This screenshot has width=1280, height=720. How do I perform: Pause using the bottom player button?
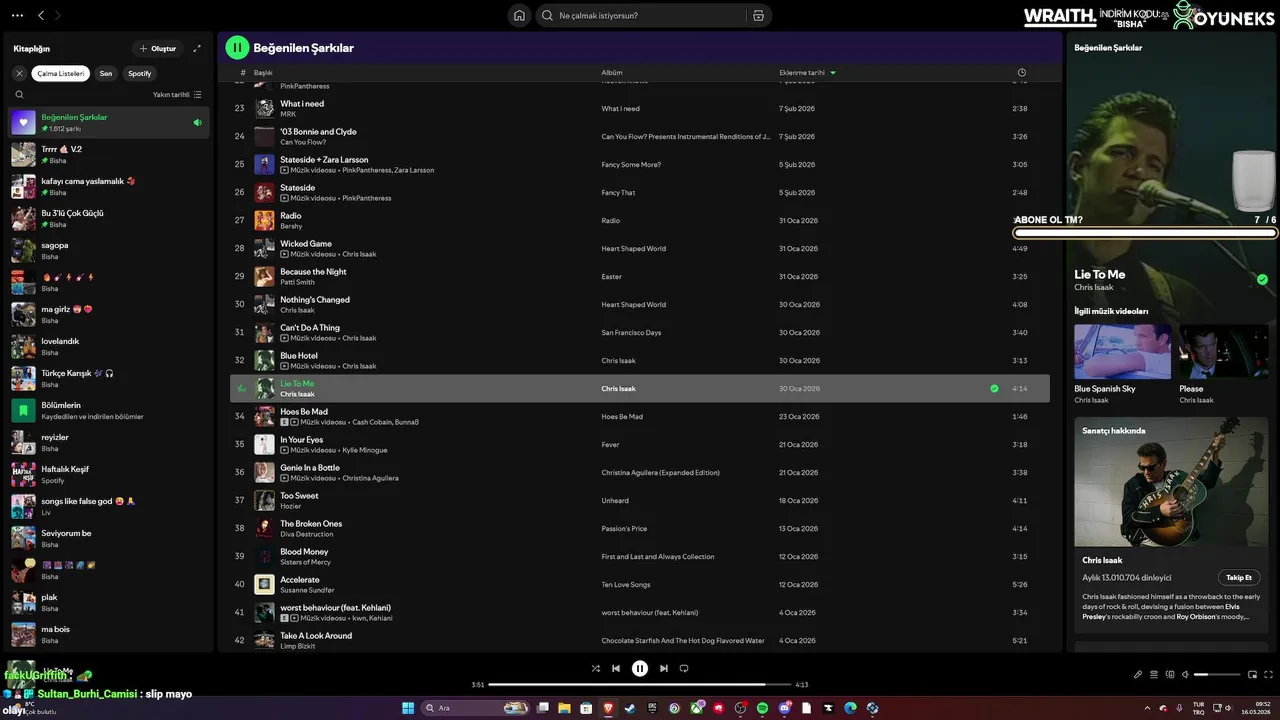tap(640, 668)
